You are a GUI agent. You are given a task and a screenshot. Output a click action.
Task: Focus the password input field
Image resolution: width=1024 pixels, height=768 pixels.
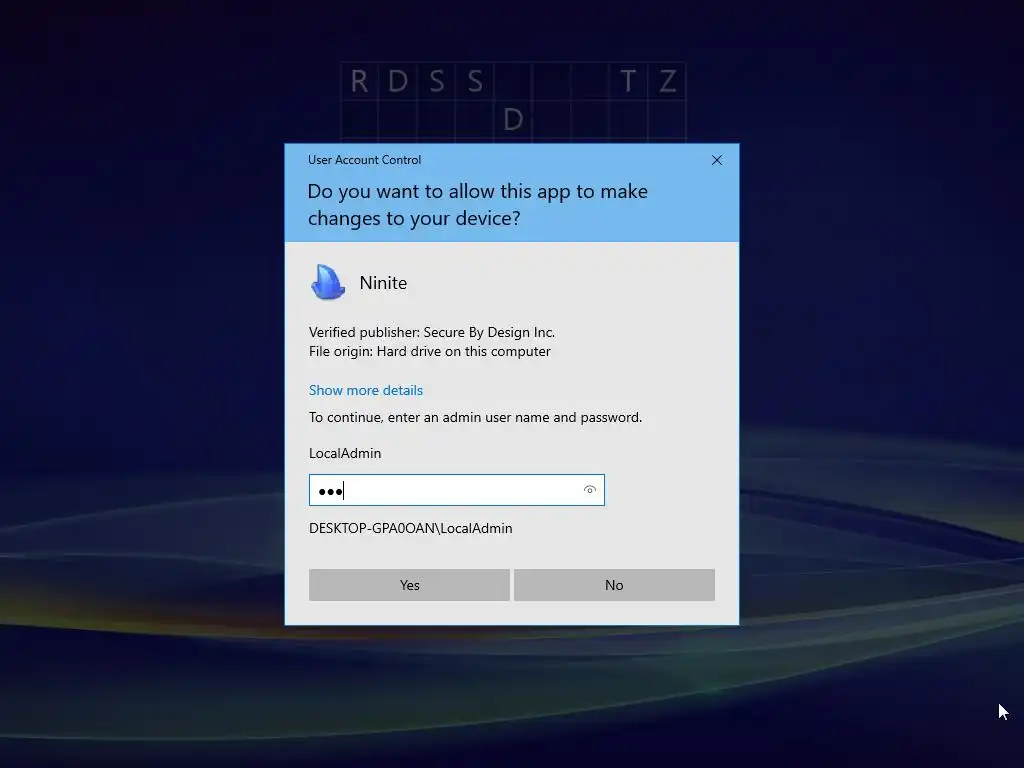(456, 490)
